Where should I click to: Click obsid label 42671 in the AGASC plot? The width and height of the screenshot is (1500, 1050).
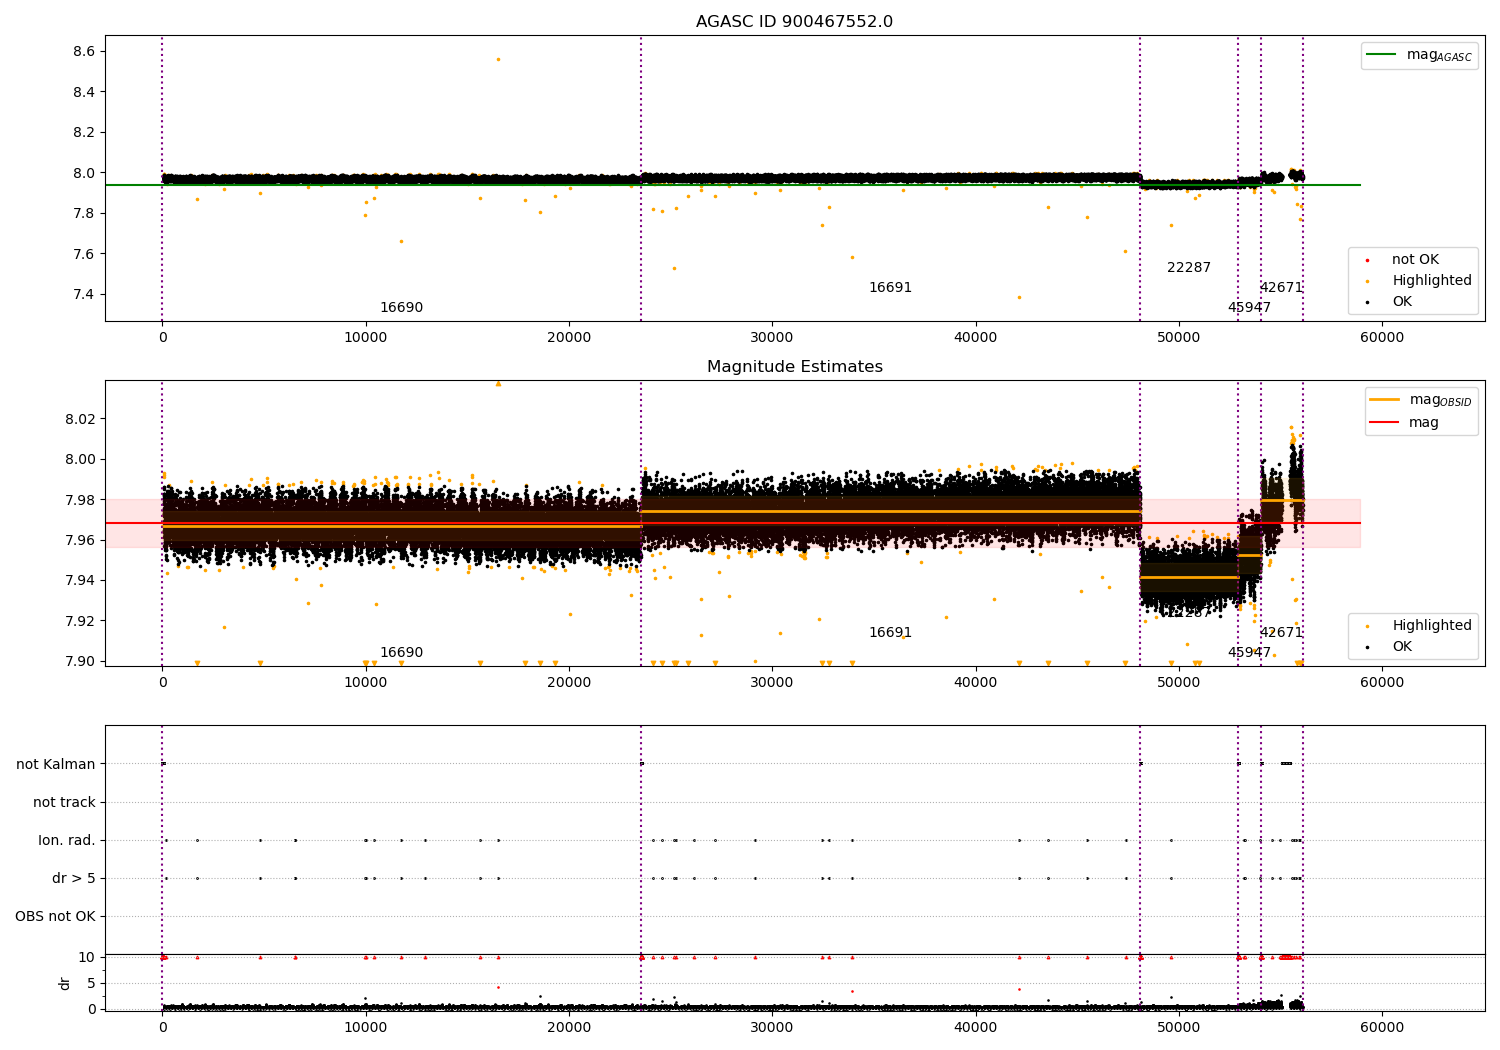pos(1281,288)
